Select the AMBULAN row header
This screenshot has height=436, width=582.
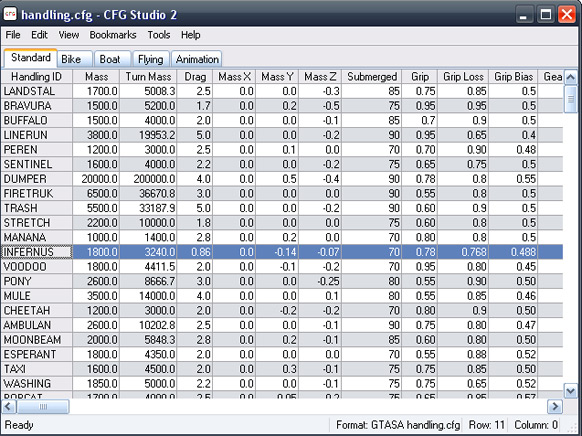[36, 325]
